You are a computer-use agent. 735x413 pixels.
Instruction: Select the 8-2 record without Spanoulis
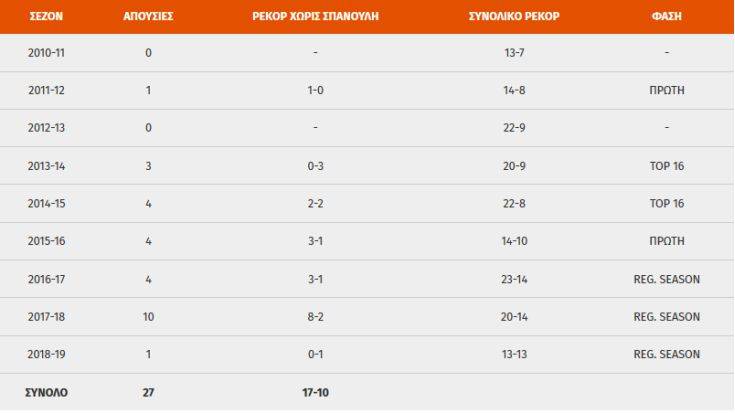(315, 317)
